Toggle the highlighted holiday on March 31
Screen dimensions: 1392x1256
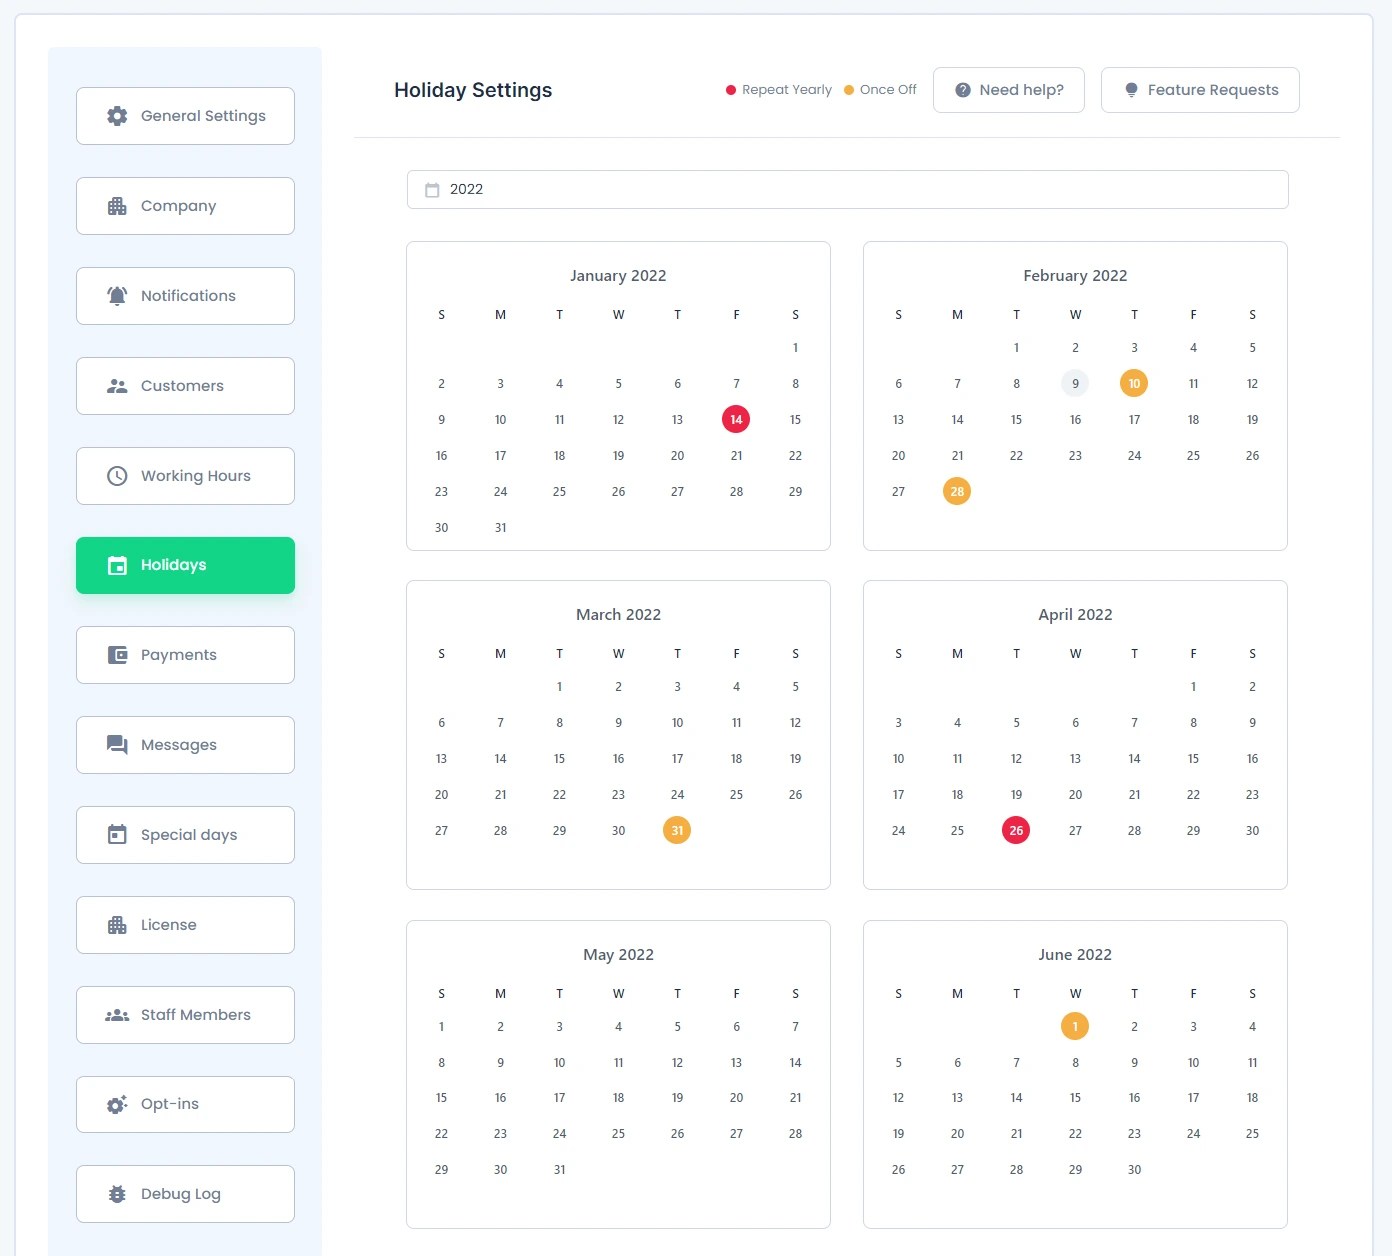pyautogui.click(x=677, y=830)
